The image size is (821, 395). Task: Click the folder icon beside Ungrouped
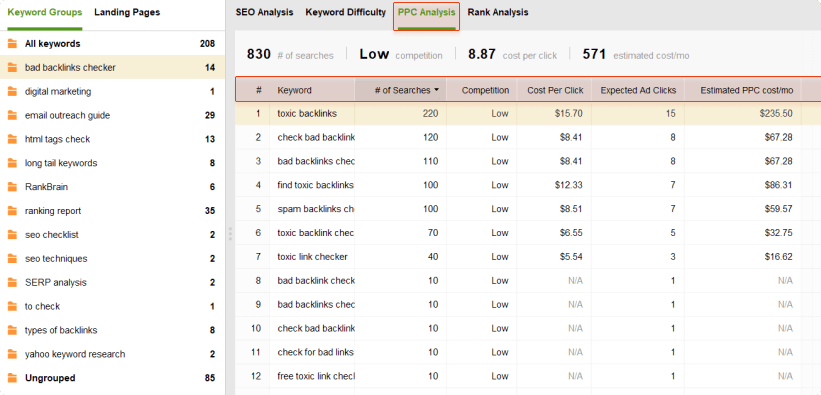tap(13, 378)
